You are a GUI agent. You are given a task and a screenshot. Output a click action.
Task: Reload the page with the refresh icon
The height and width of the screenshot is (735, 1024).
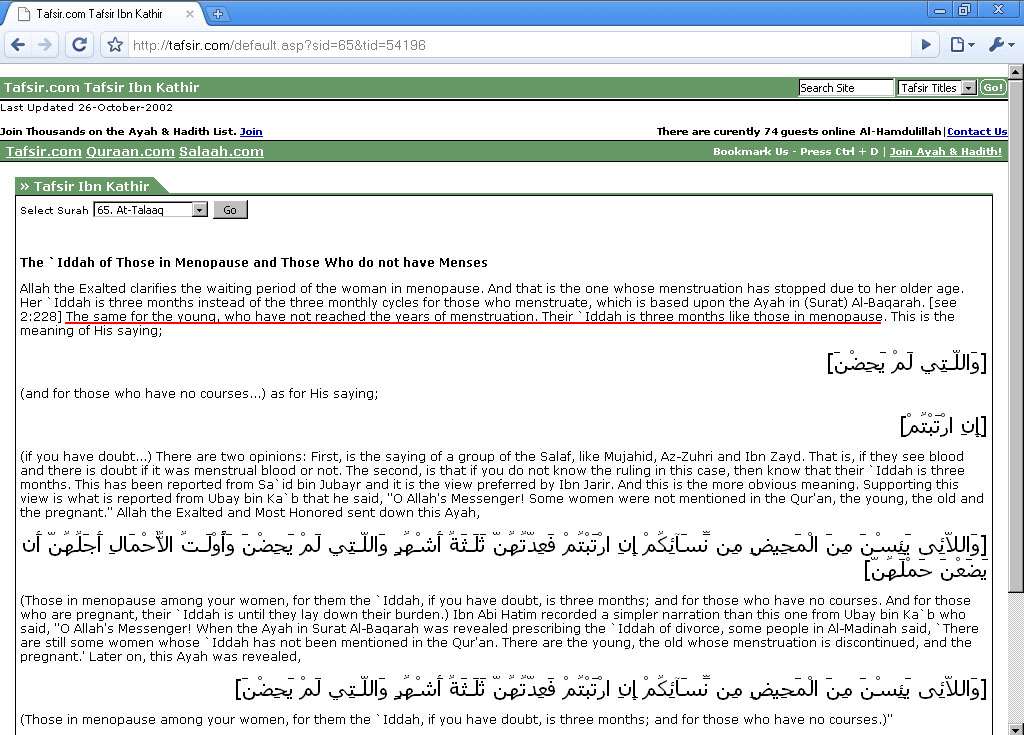pyautogui.click(x=80, y=44)
